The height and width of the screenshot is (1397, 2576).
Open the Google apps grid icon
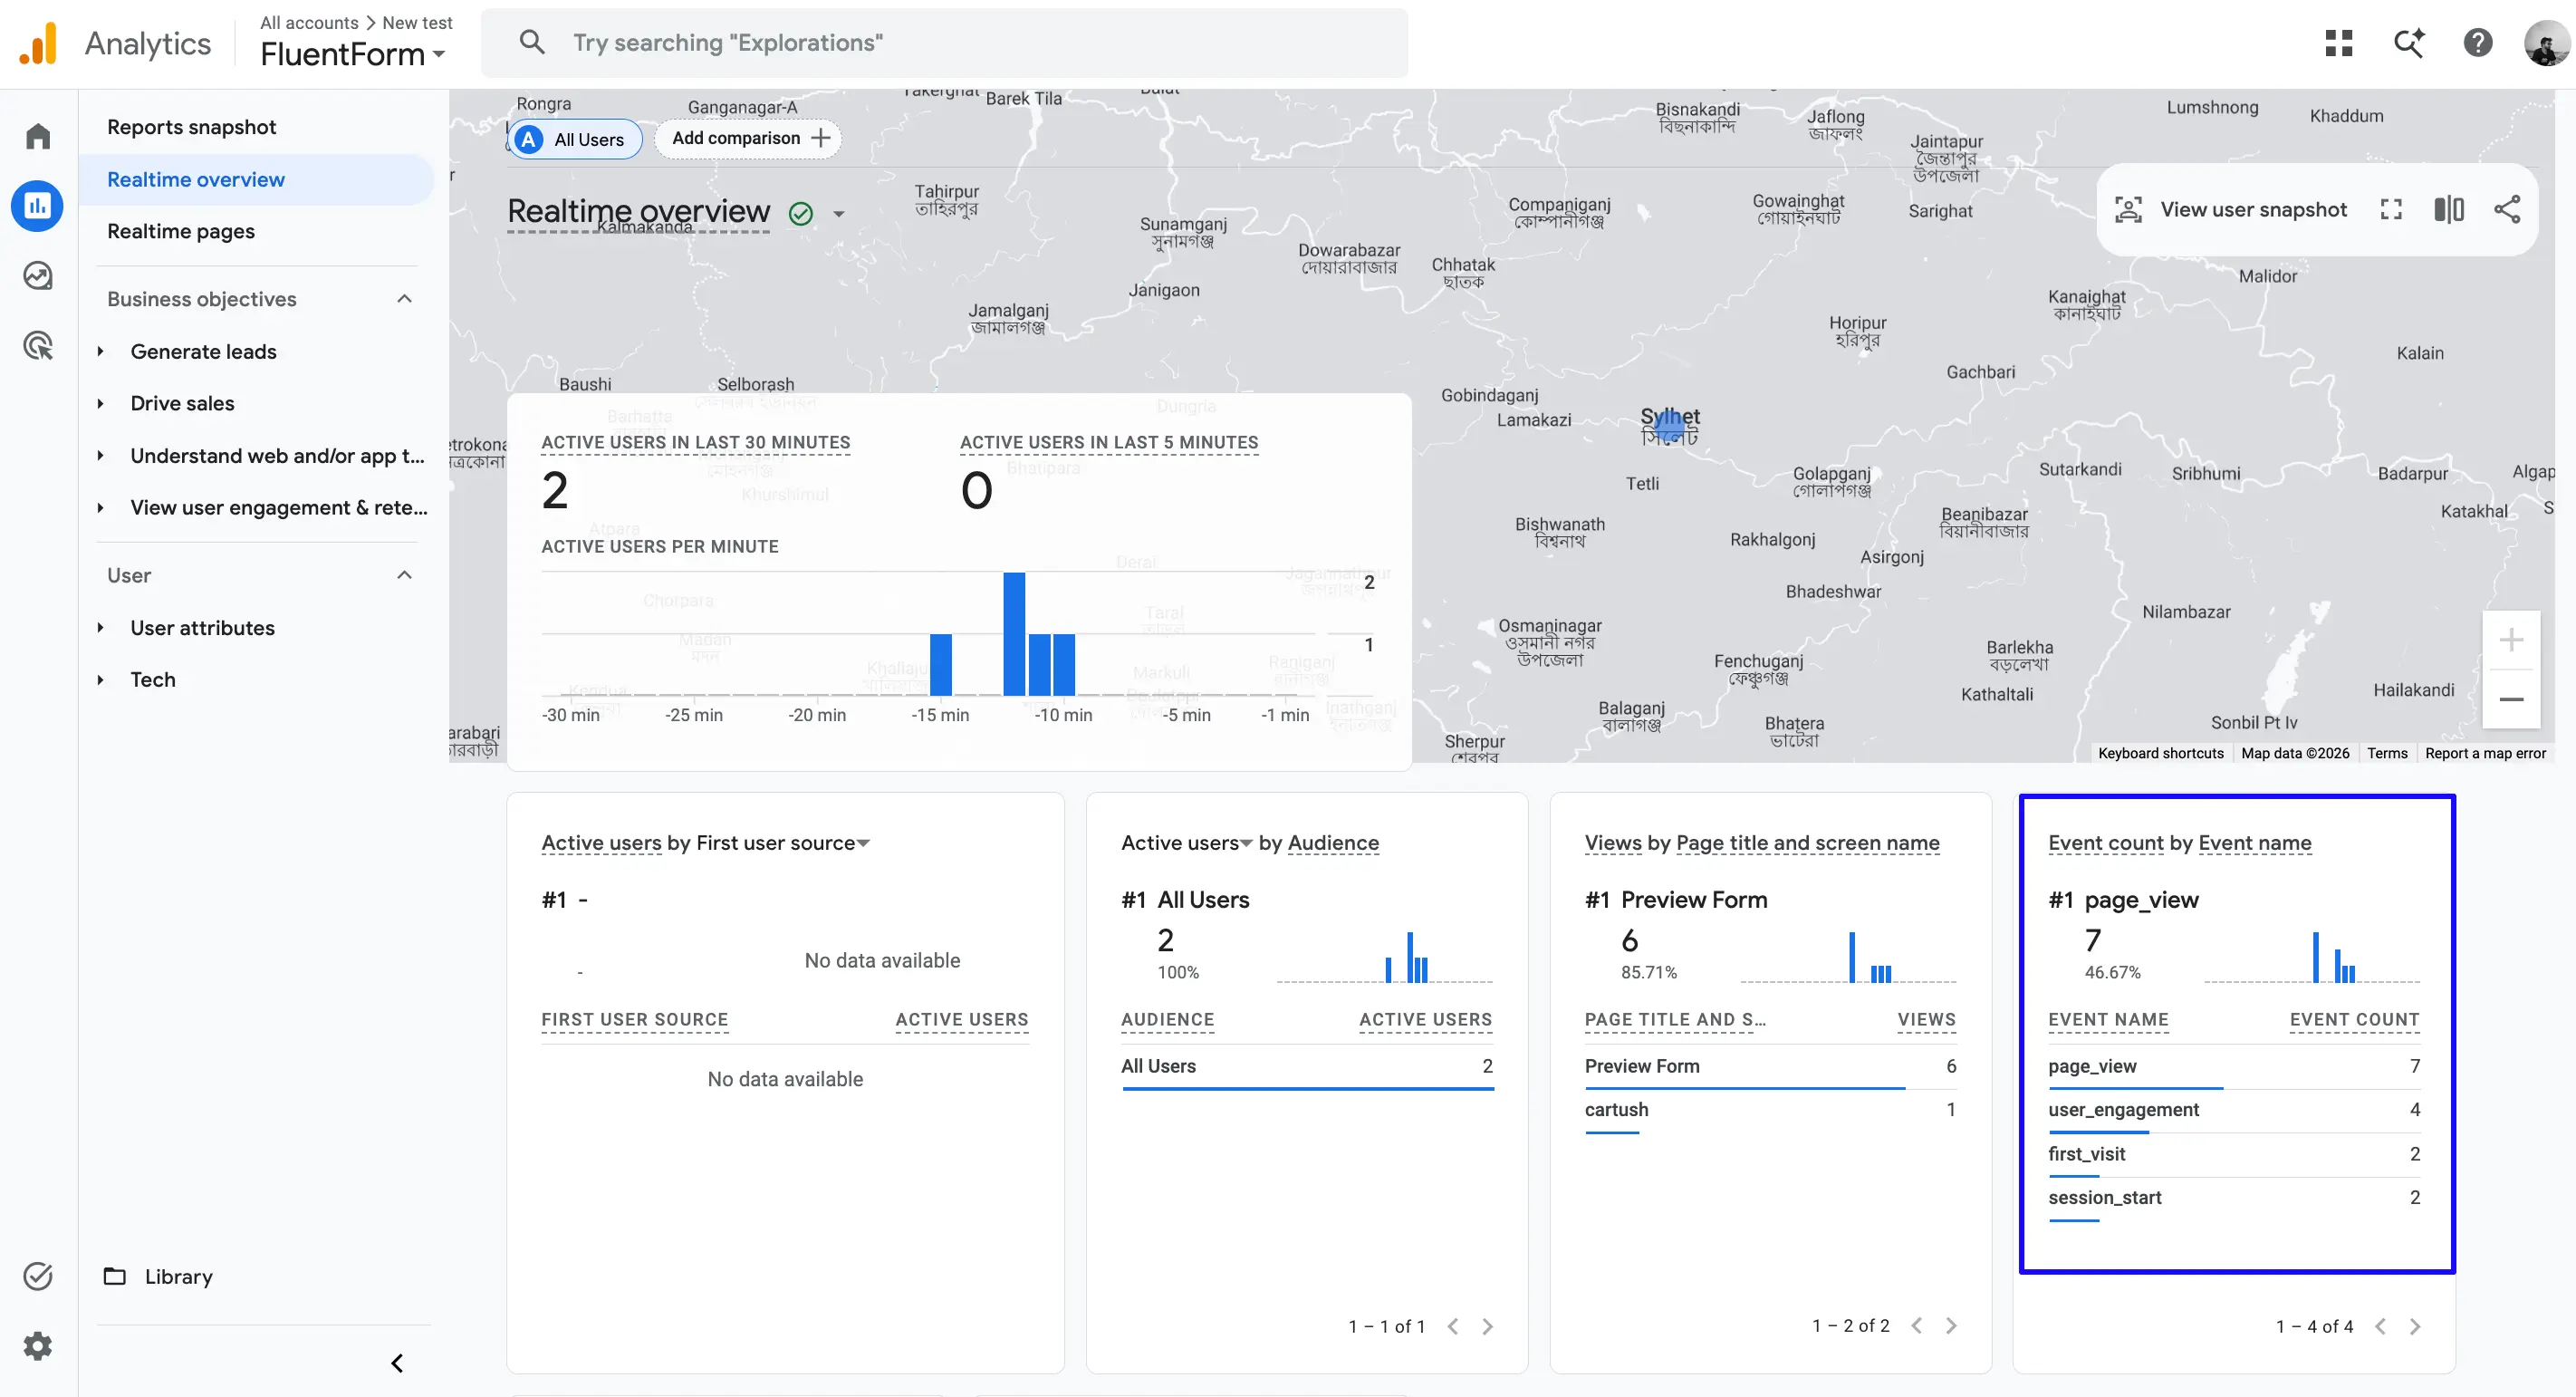[2339, 43]
